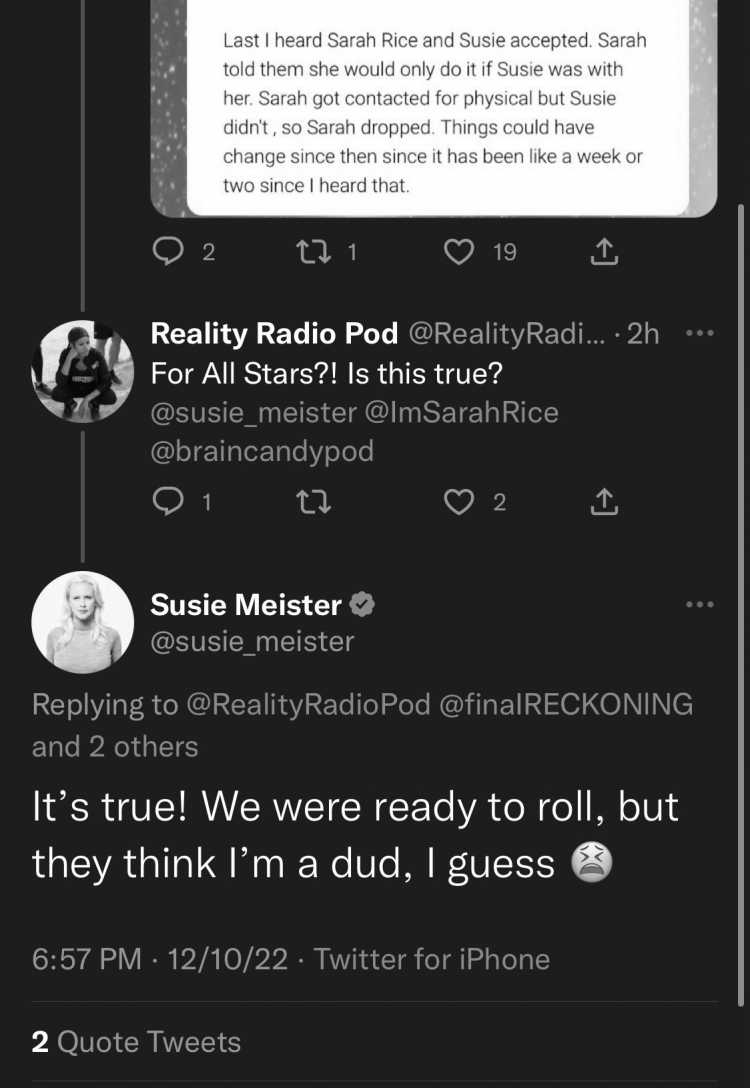
Task: Share the top quoted tweet
Action: pyautogui.click(x=604, y=253)
